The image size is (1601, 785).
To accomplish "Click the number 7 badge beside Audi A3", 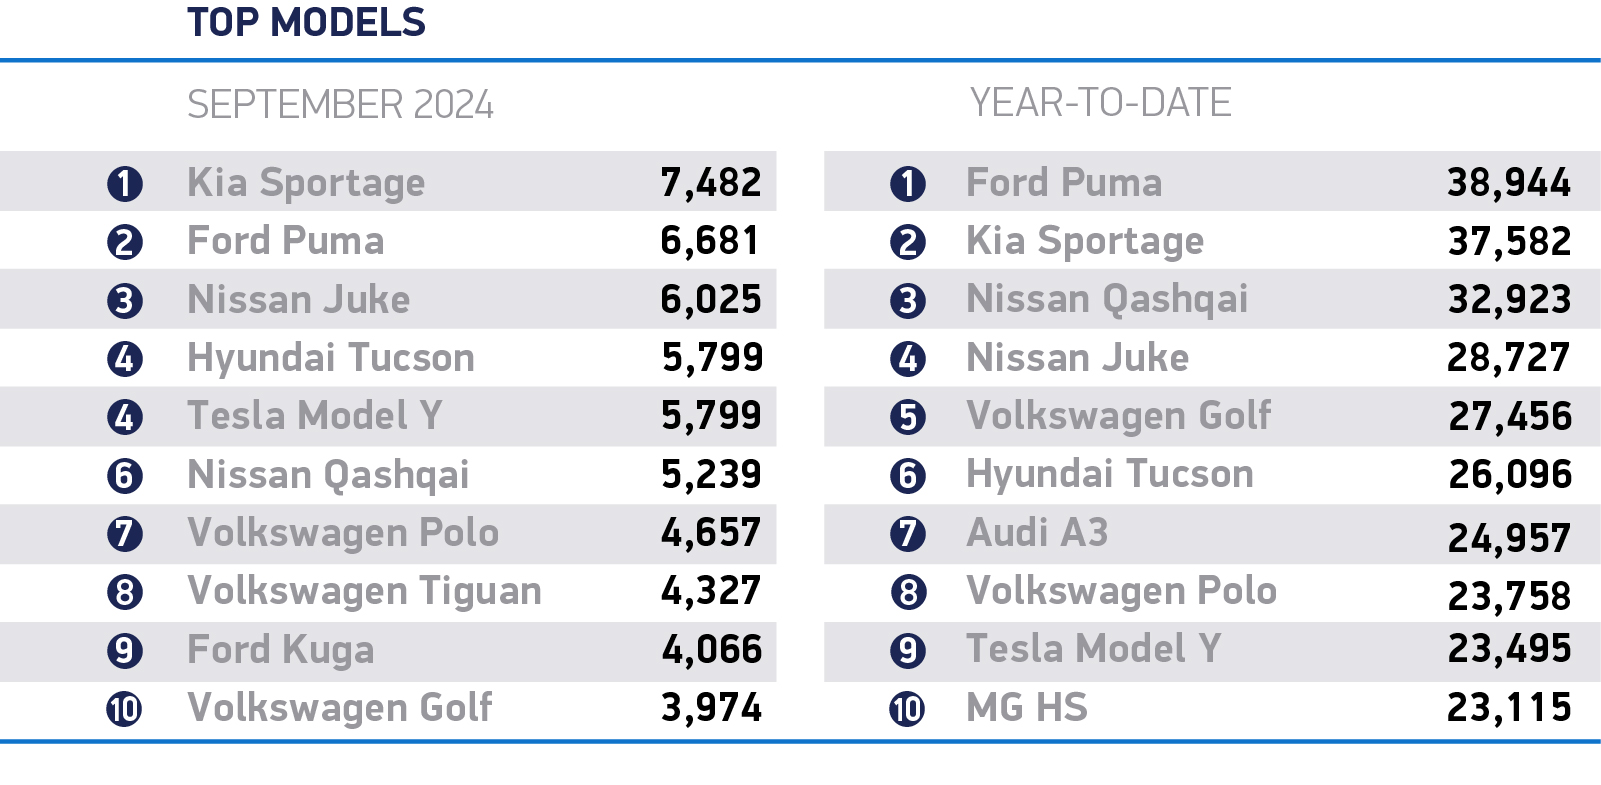I will pos(907,534).
